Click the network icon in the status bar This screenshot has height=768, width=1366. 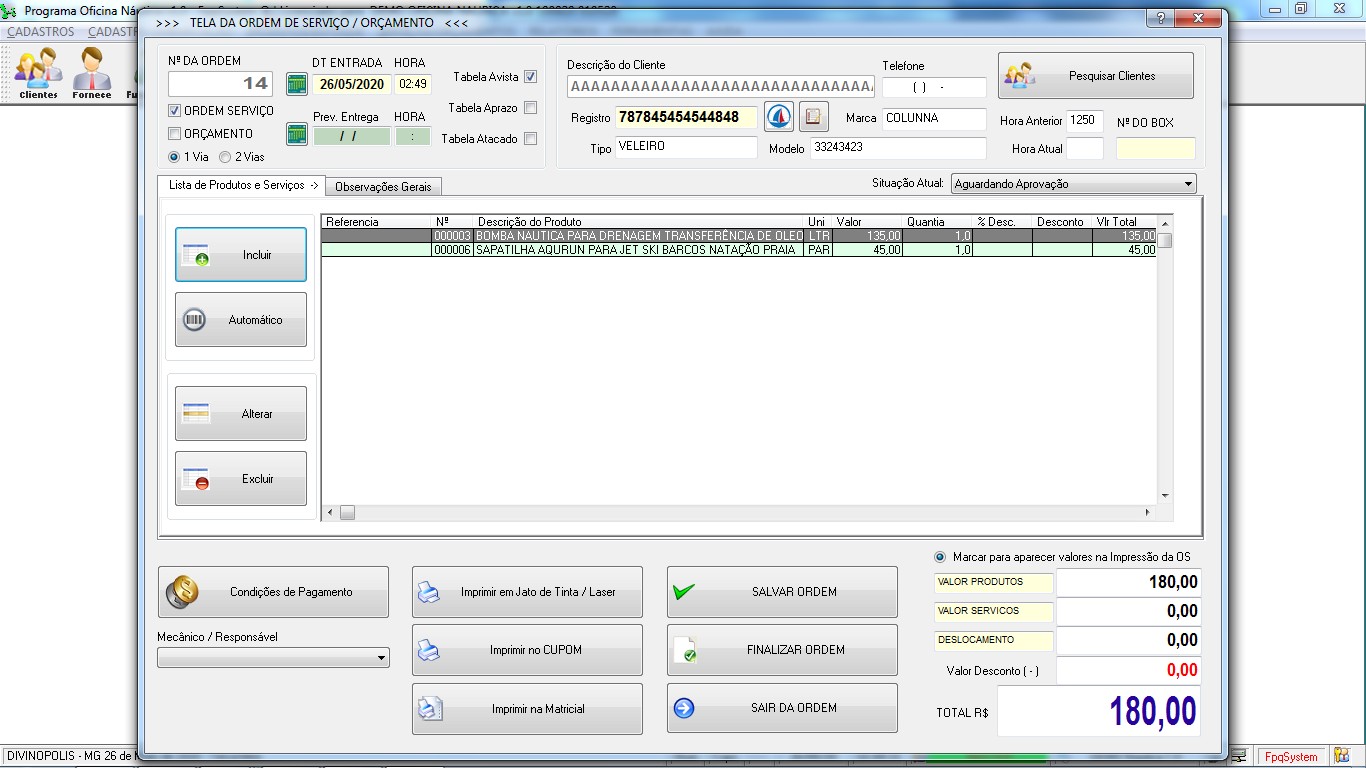click(1240, 757)
